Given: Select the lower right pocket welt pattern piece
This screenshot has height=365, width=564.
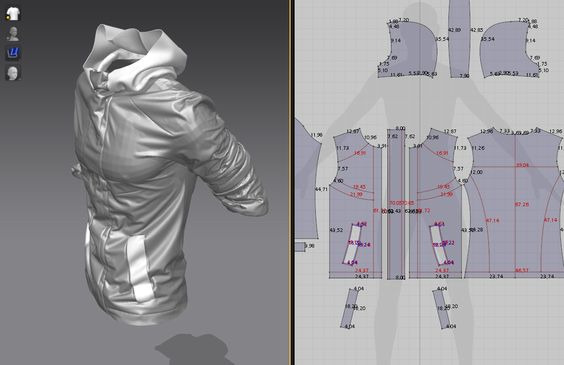Looking at the screenshot, I should tap(440, 309).
